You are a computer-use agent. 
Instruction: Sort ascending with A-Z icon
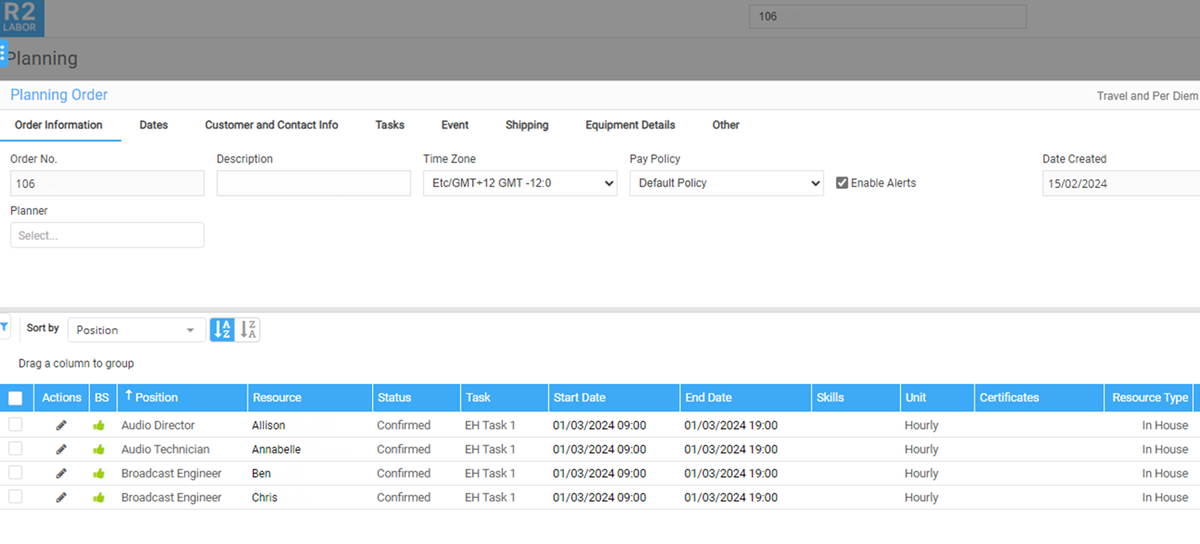223,330
